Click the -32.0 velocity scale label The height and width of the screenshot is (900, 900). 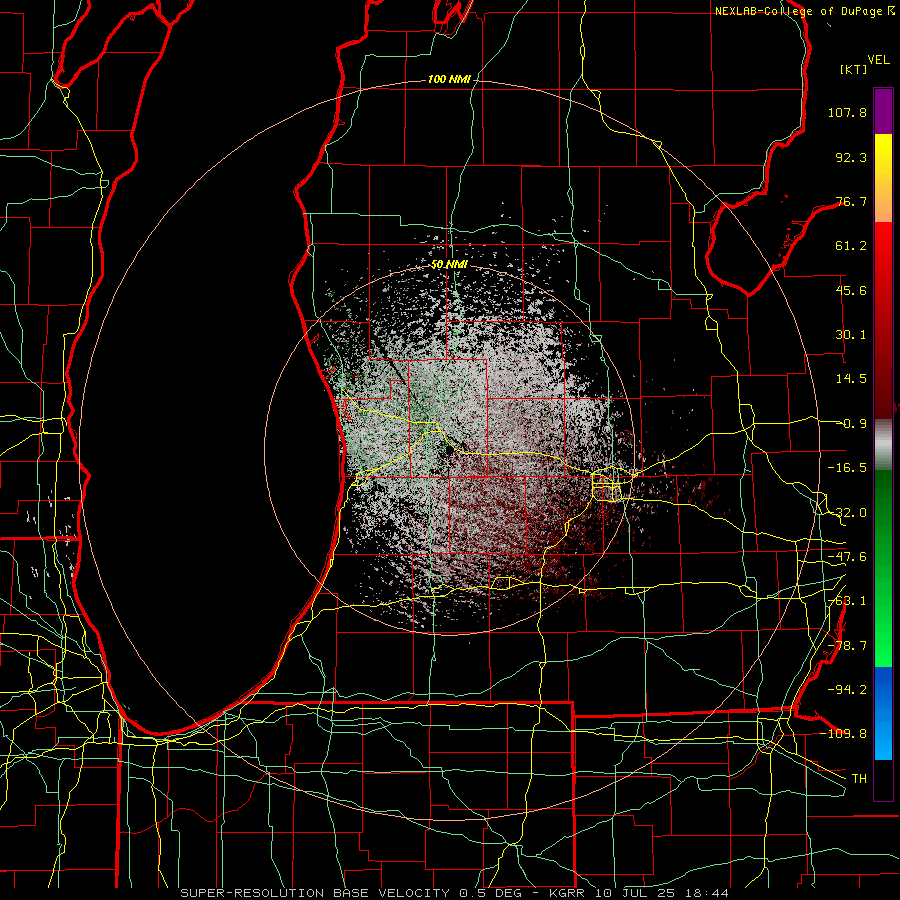pyautogui.click(x=847, y=513)
